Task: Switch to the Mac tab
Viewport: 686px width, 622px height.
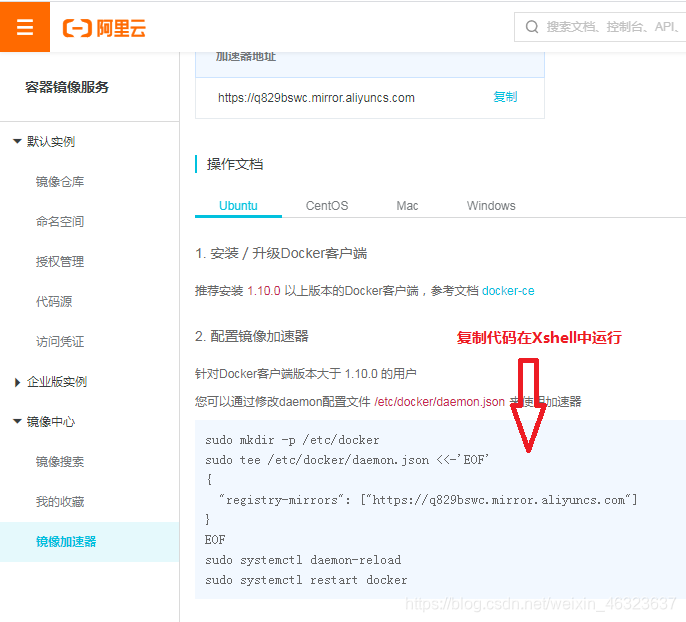Action: point(407,206)
